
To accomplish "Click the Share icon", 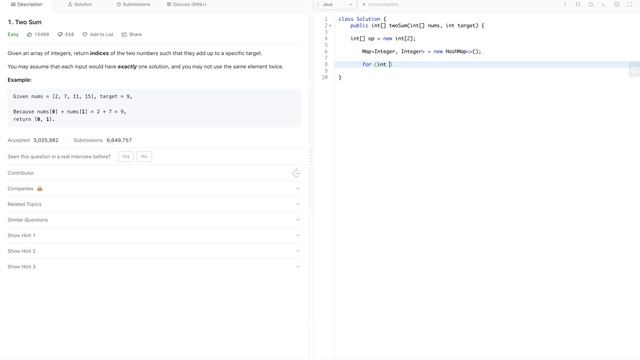I will click(x=124, y=35).
